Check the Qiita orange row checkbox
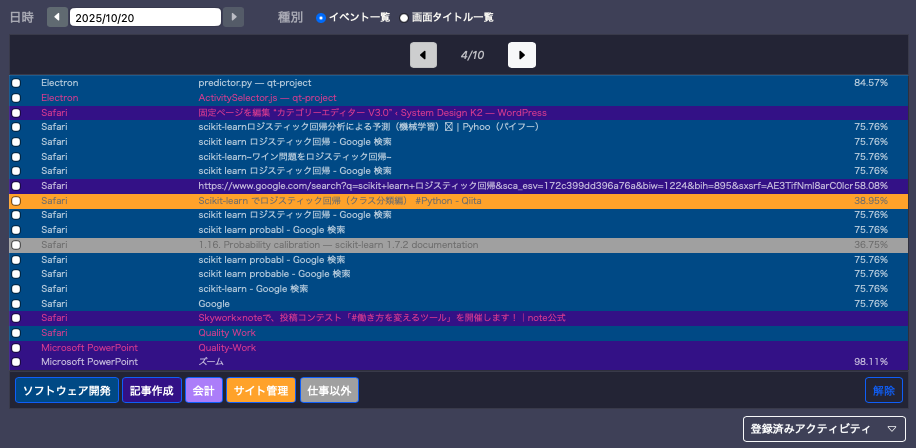 (16, 201)
